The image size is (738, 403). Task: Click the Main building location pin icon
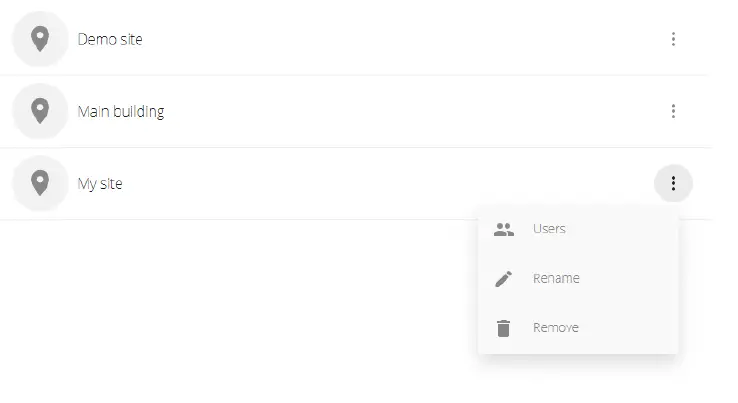pyautogui.click(x=40, y=111)
